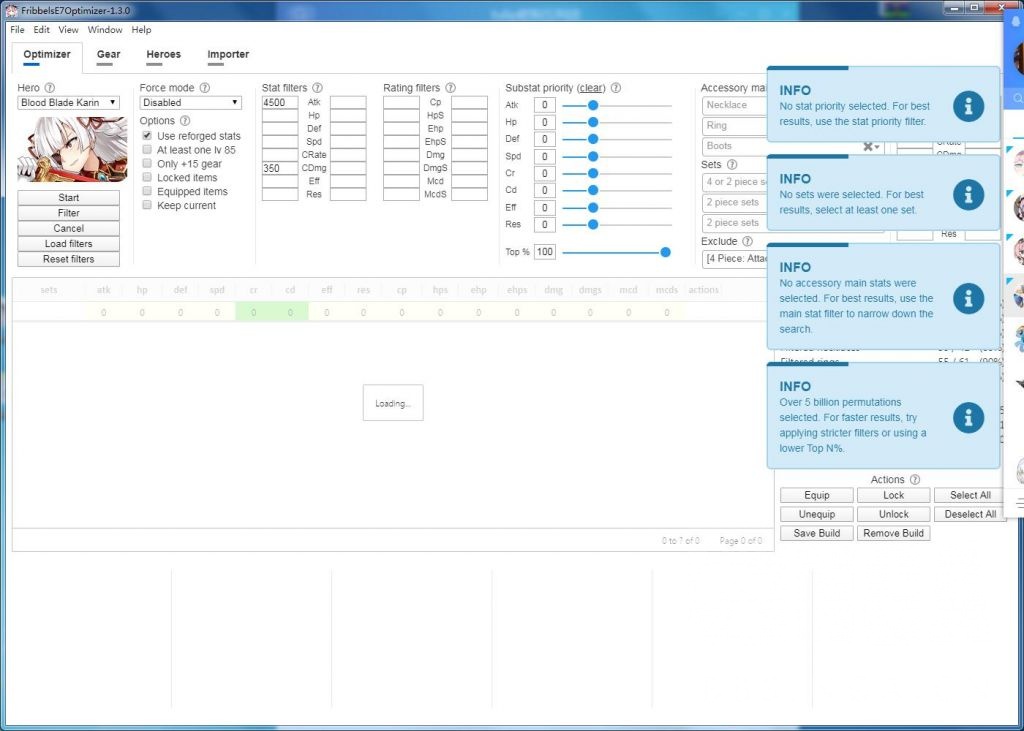Viewport: 1024px width, 731px height.
Task: Expand the Force mode Disabled dropdown
Action: pos(190,103)
